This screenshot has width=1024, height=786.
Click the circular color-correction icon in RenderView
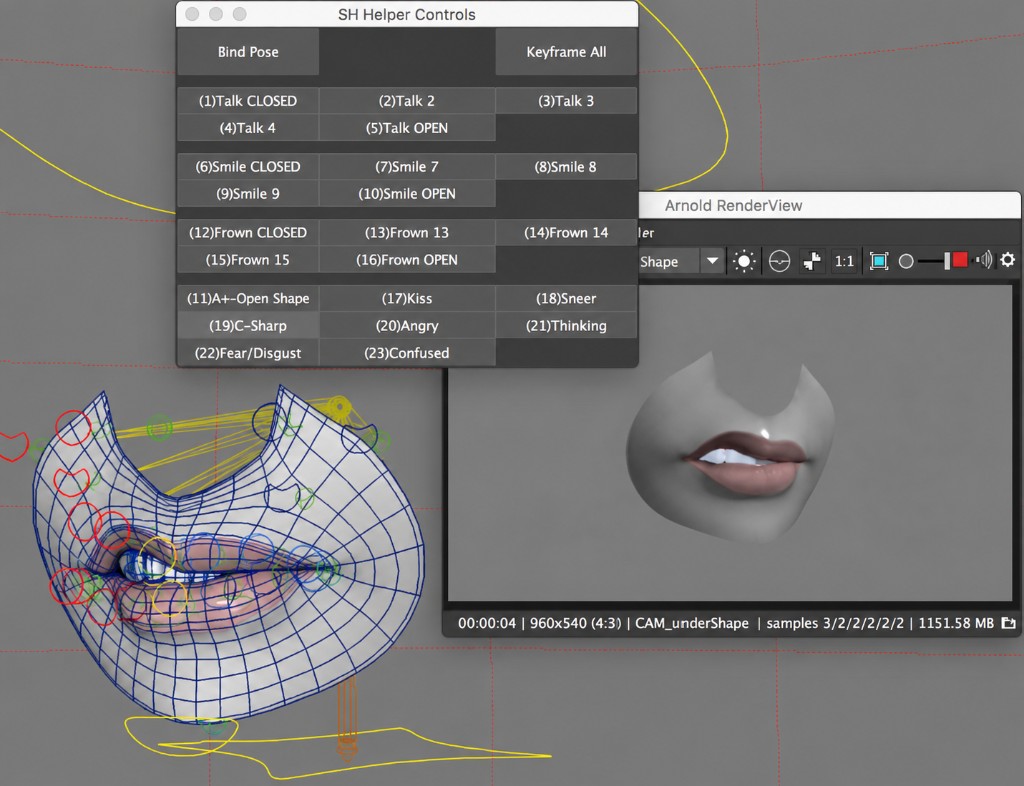point(779,261)
